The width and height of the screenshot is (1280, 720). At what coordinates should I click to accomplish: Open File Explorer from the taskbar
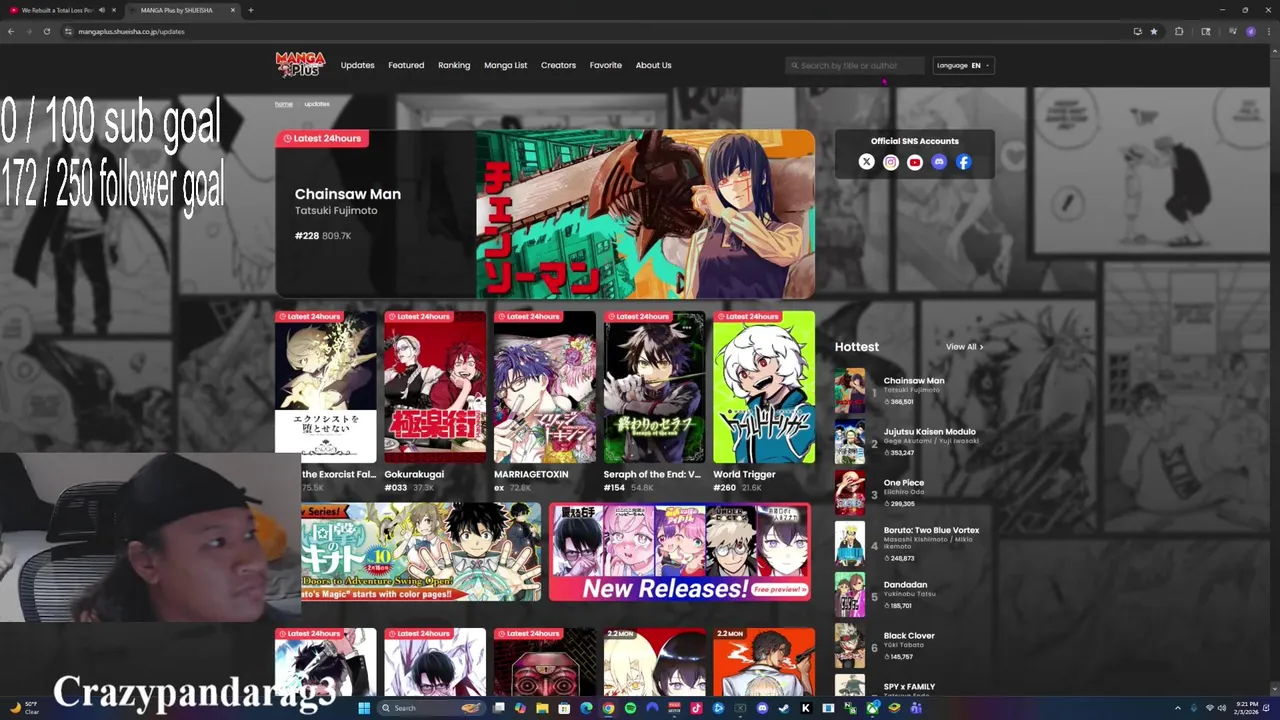[542, 708]
